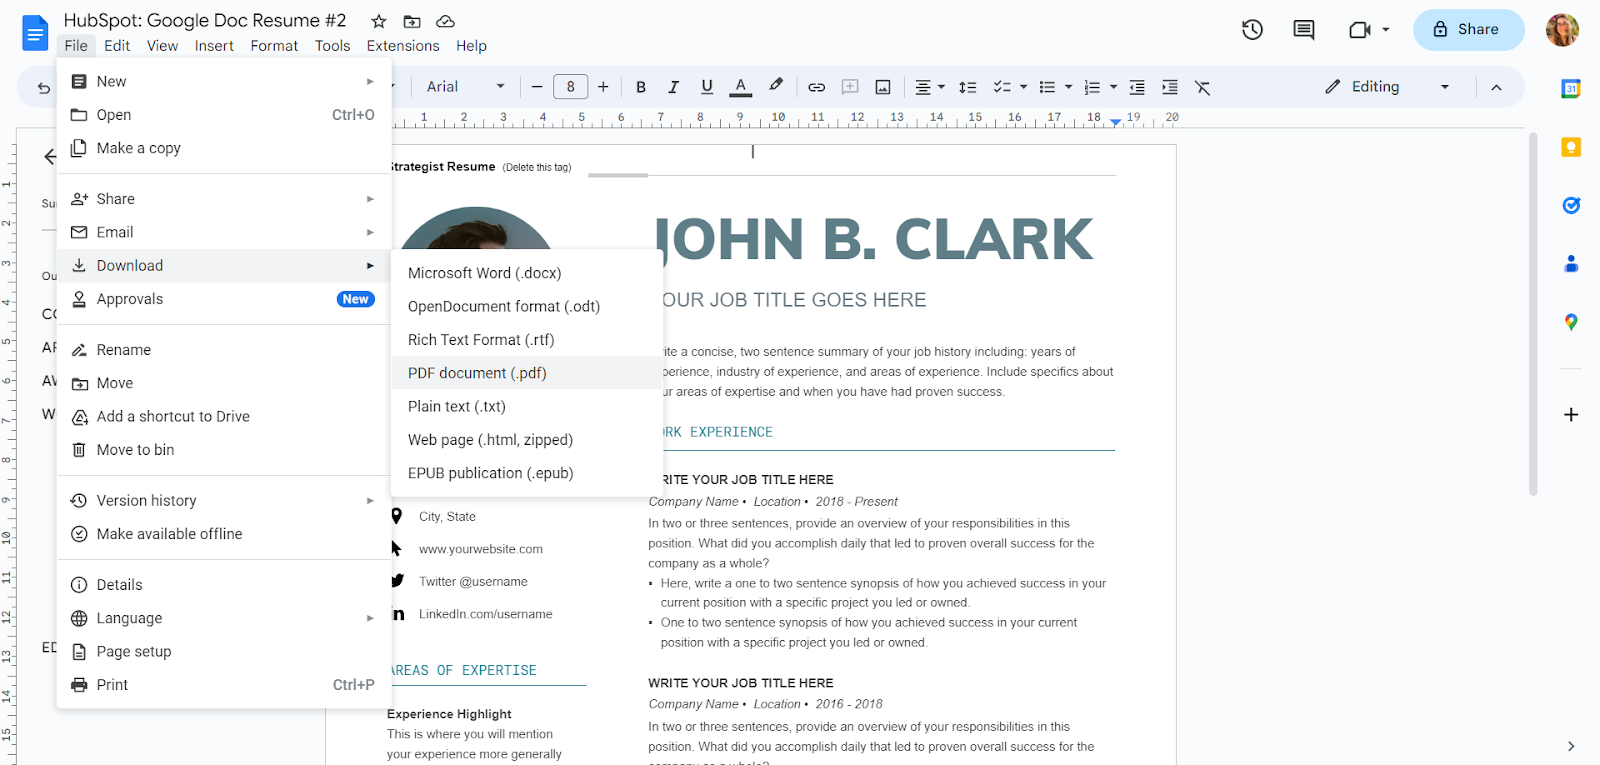Add a comment using toolbar icon
Image resolution: width=1600 pixels, height=765 pixels.
click(x=850, y=87)
